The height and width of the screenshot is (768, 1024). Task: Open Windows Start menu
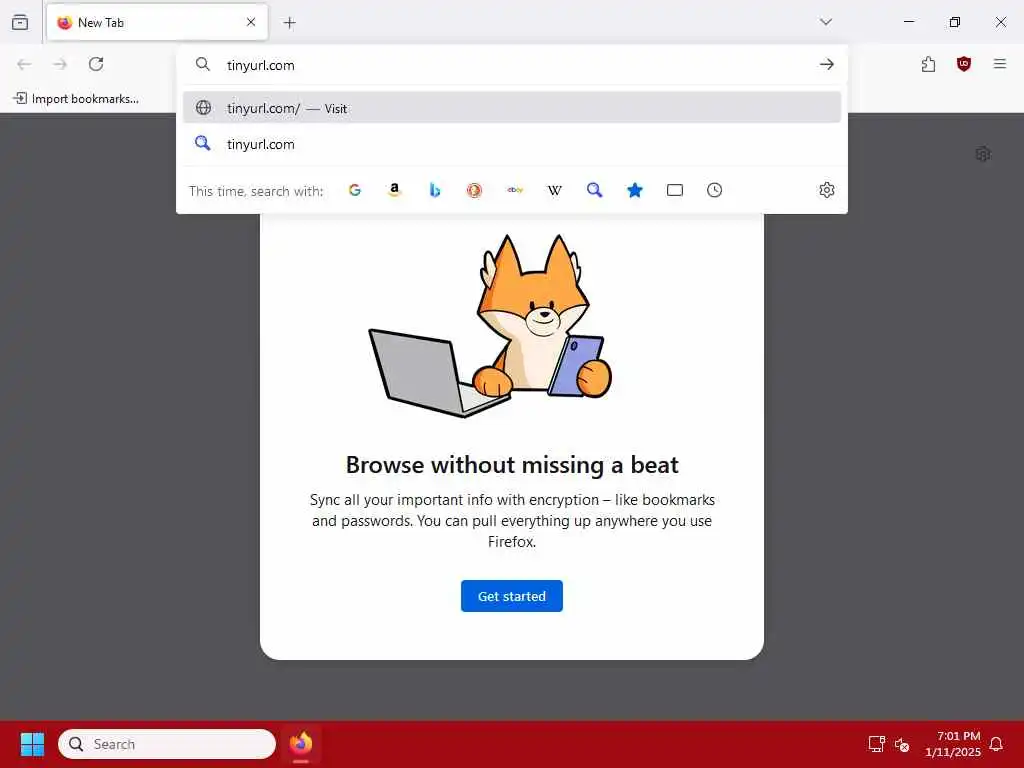[32, 744]
